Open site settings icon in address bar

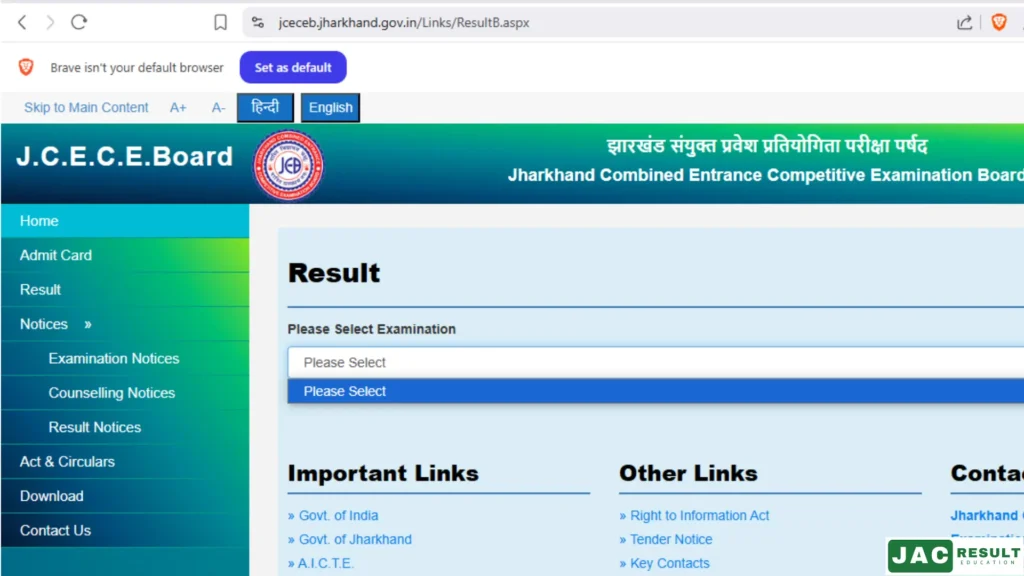(258, 23)
